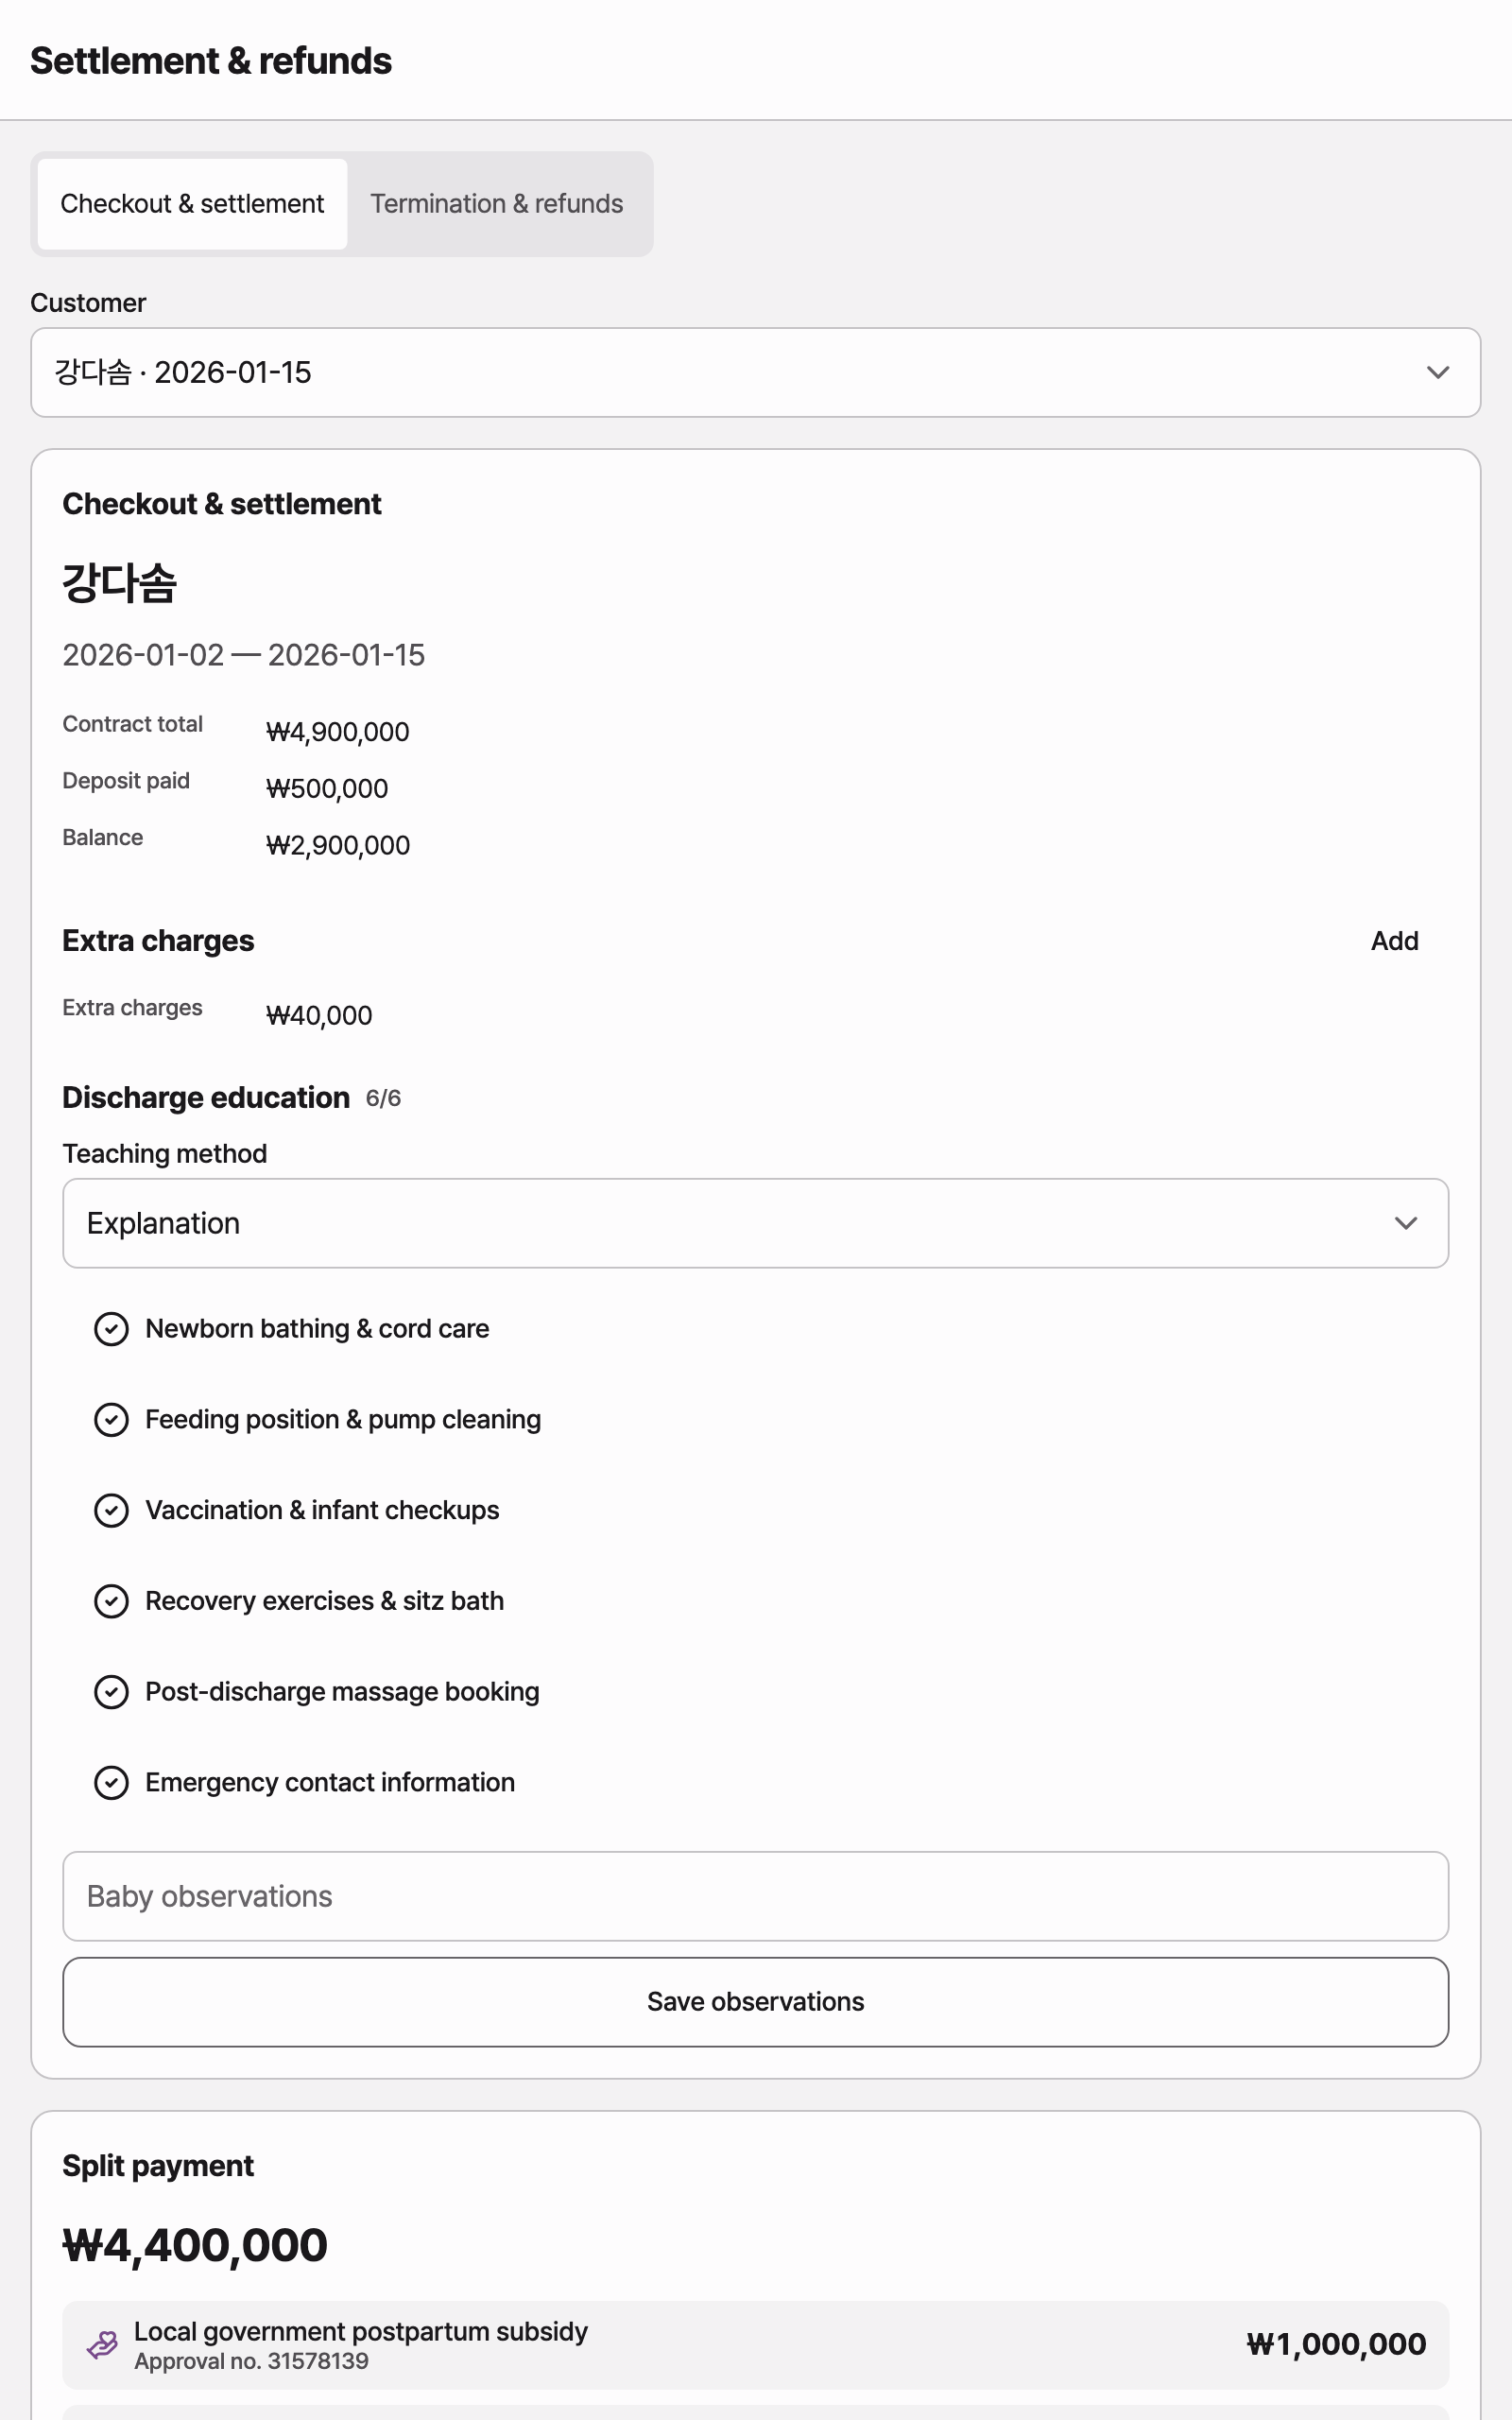Image resolution: width=1512 pixels, height=2420 pixels.
Task: Toggle Recovery exercises & sitz bath check
Action: point(111,1601)
